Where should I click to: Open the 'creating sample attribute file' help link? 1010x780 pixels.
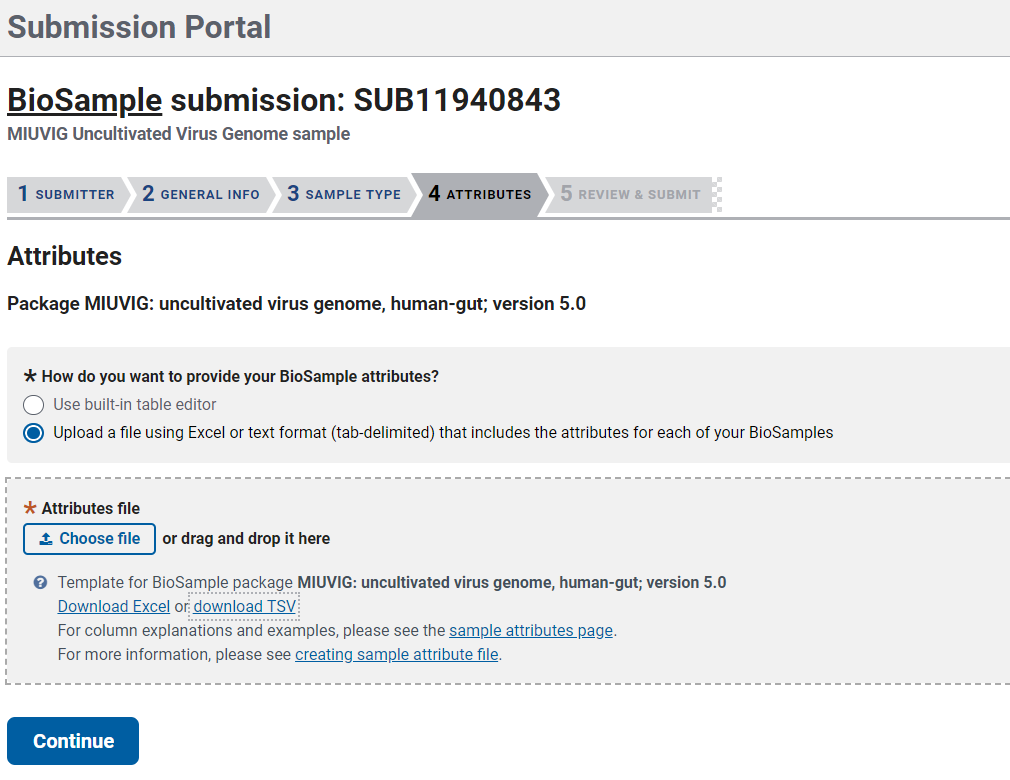pyautogui.click(x=396, y=654)
